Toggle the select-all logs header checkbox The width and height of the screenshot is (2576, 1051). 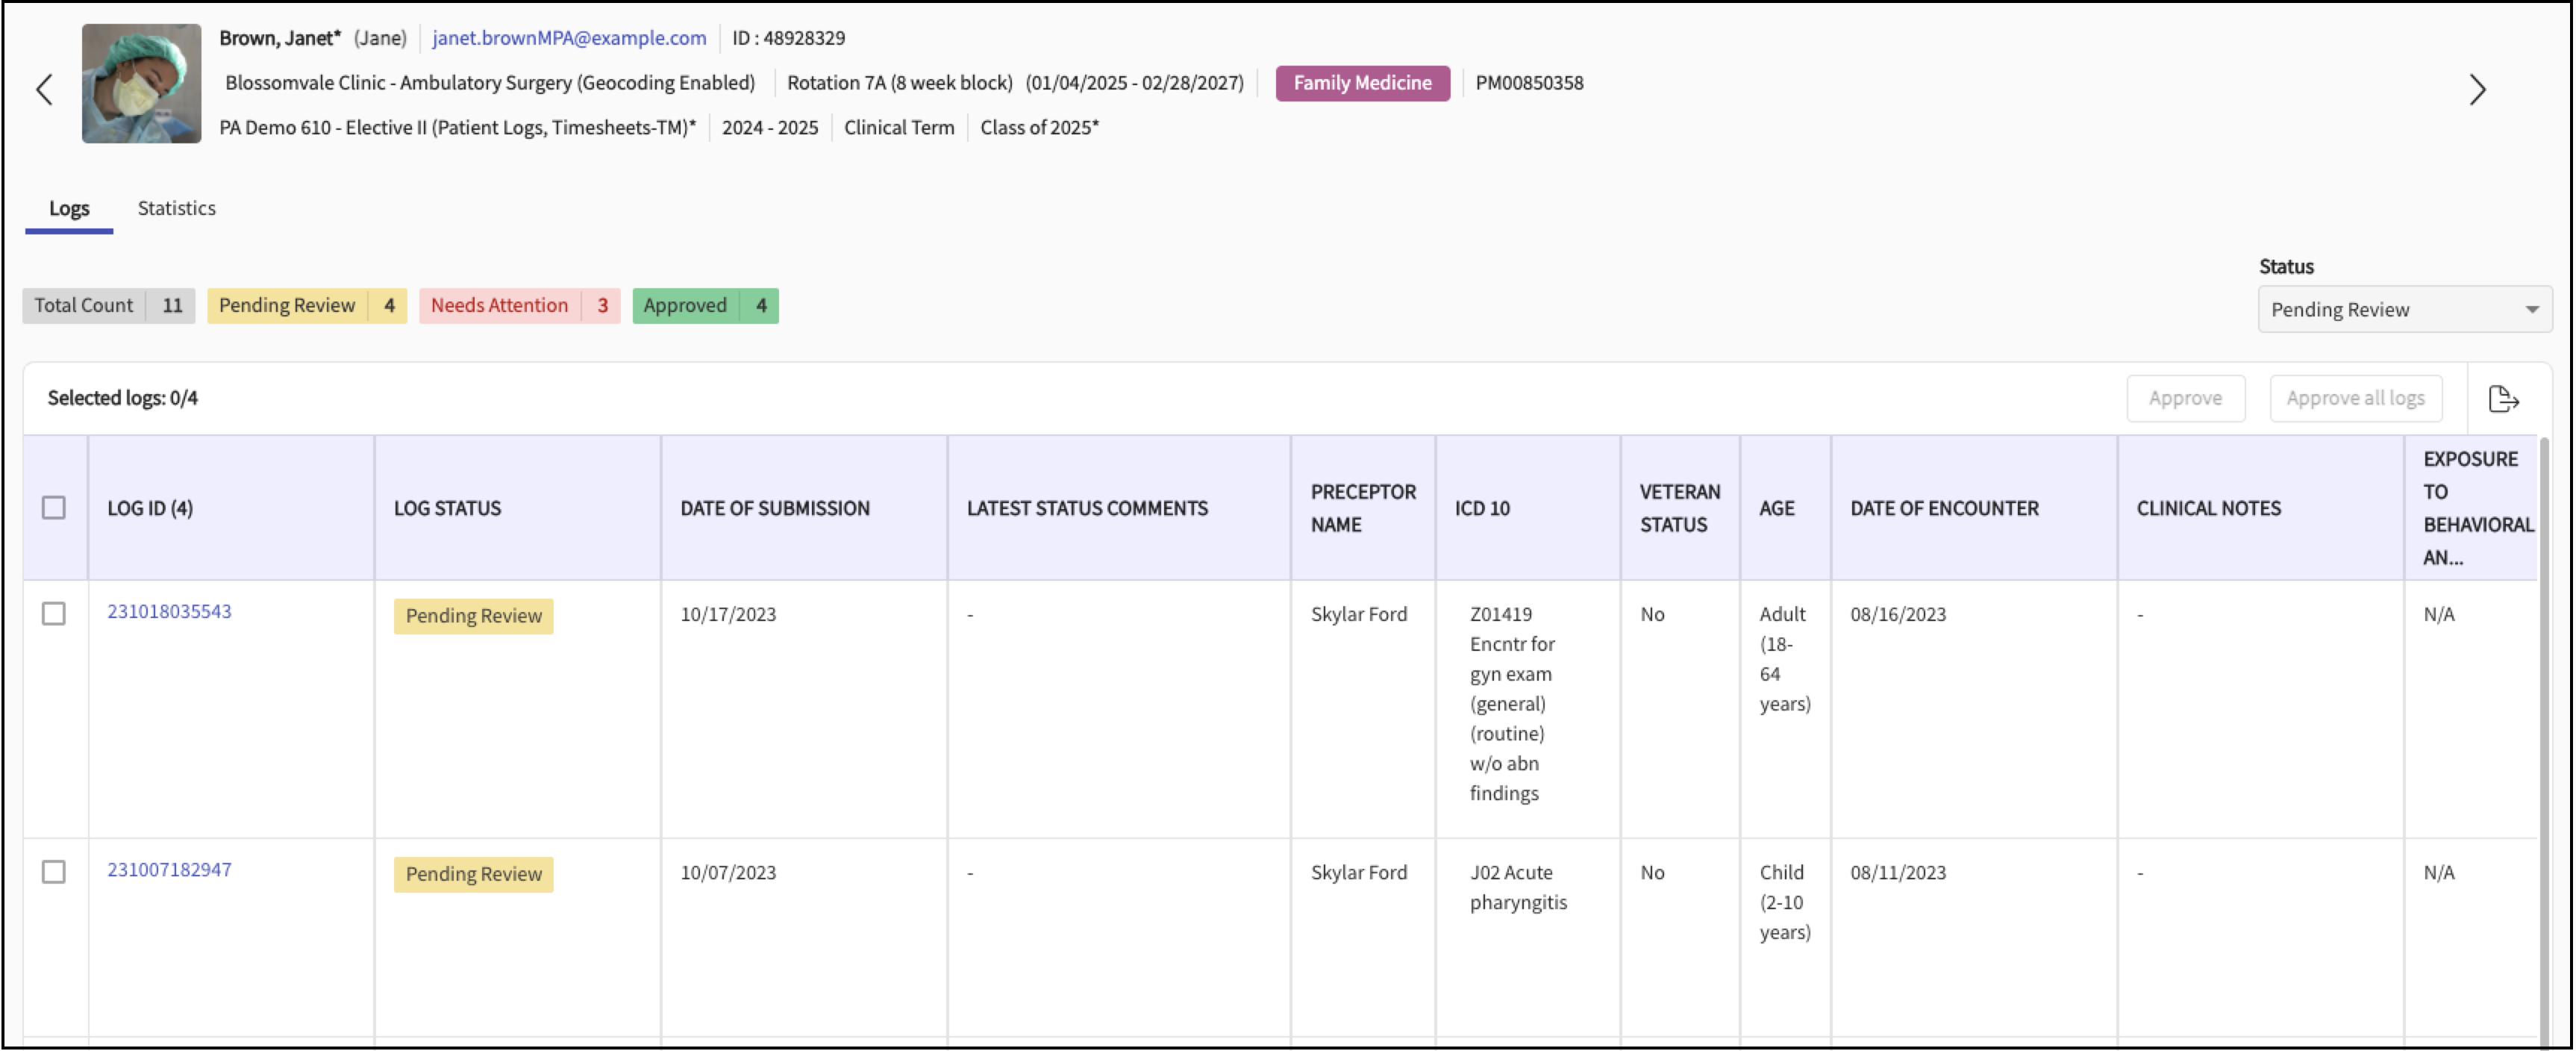coord(54,508)
